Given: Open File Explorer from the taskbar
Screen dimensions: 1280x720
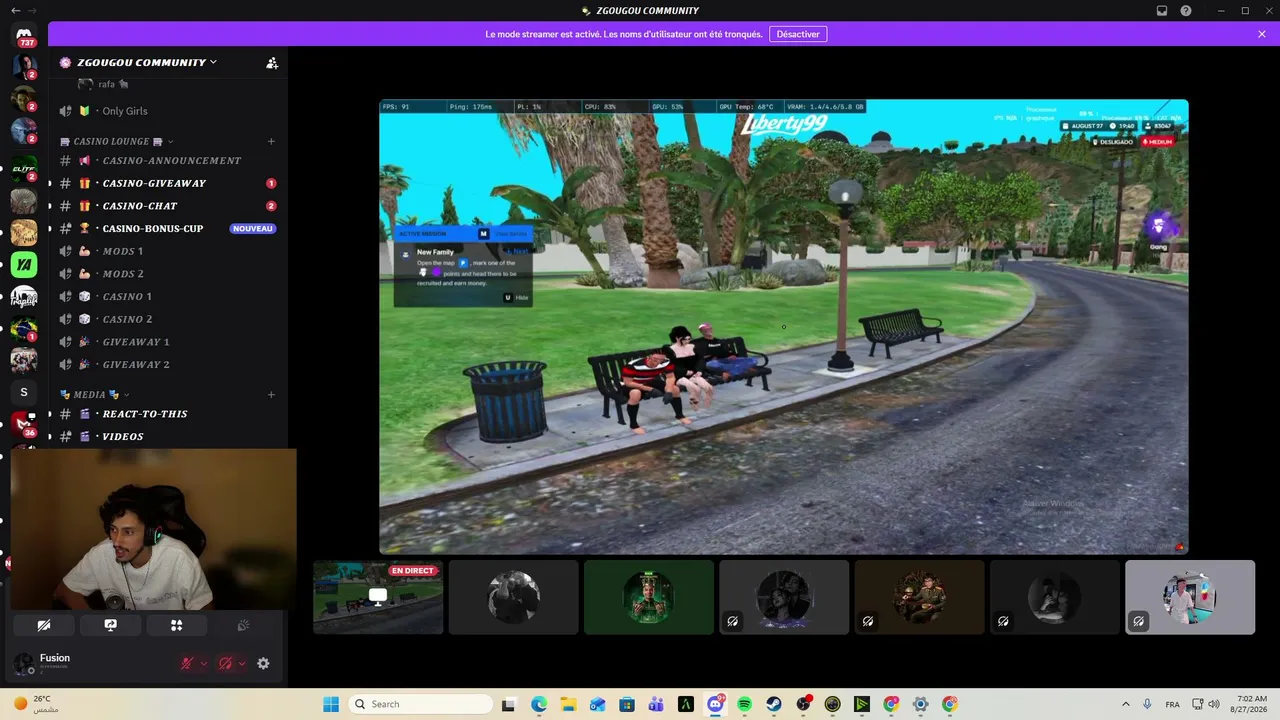Looking at the screenshot, I should point(568,704).
